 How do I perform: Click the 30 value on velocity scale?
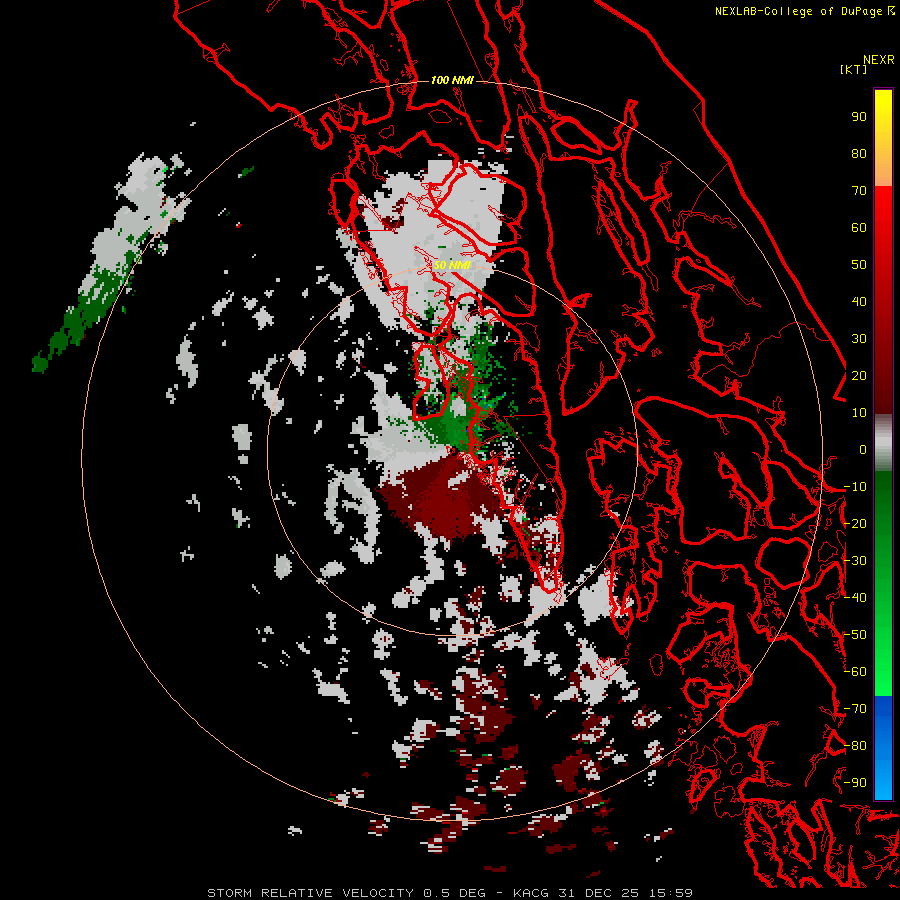pos(859,339)
